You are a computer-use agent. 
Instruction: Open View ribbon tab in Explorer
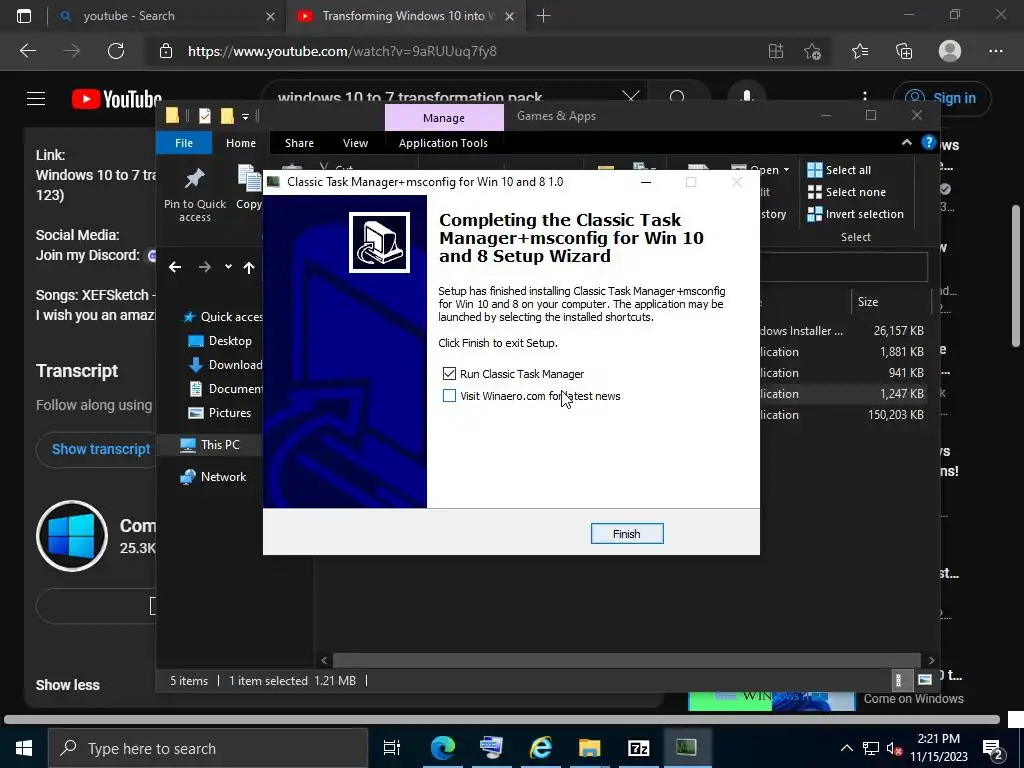pos(355,143)
